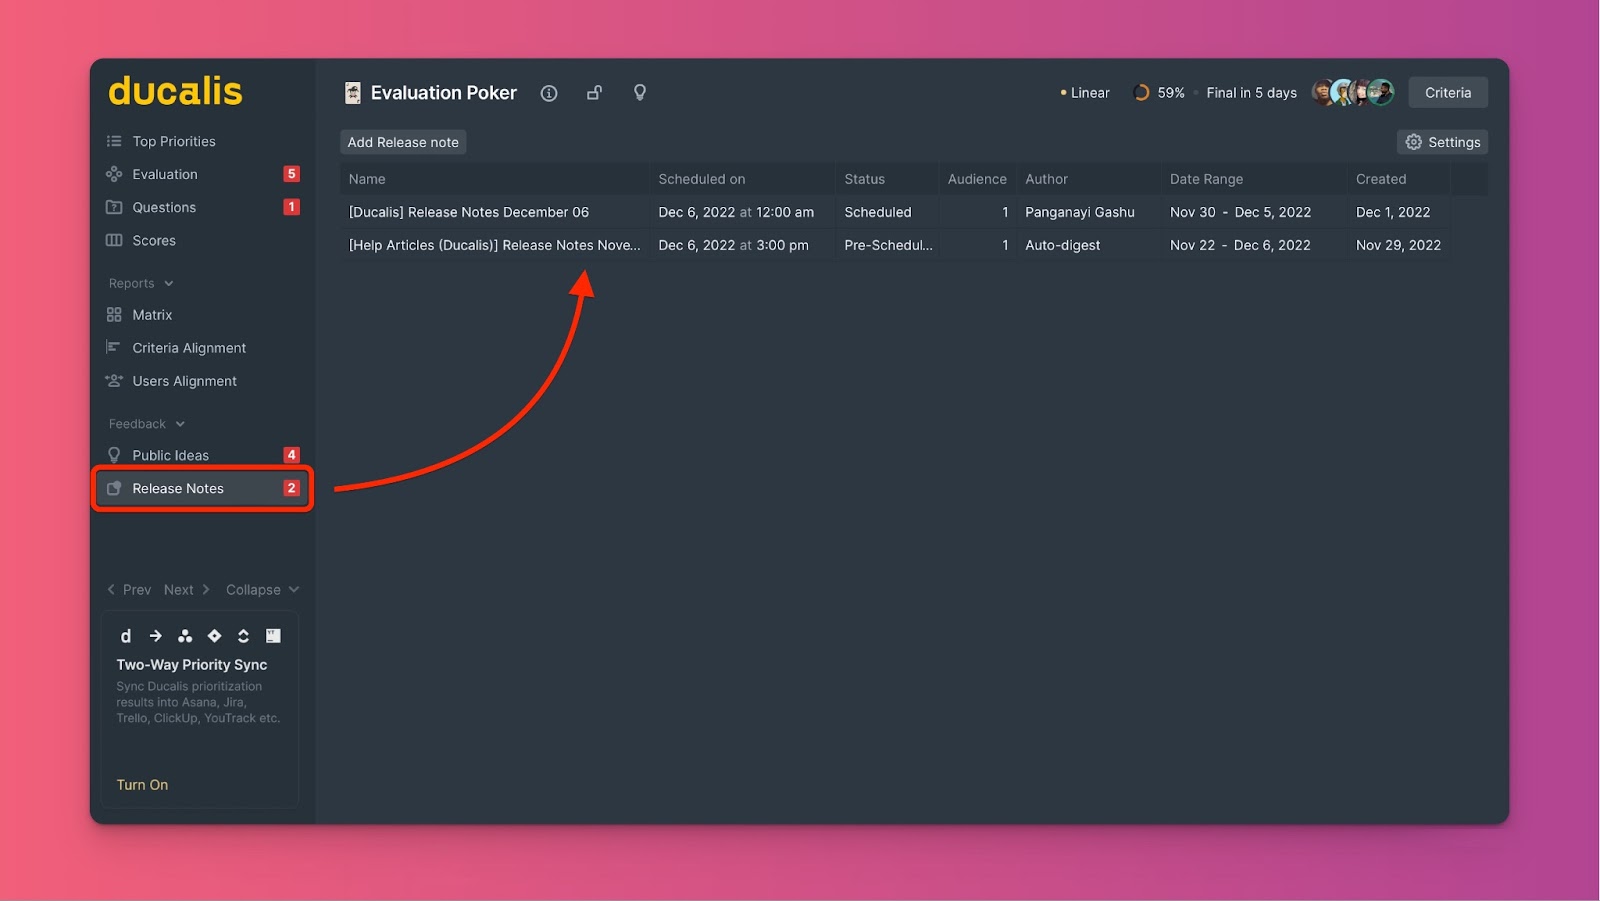Click the ducalis logo
Screen dimensions: 1600x901
175,91
